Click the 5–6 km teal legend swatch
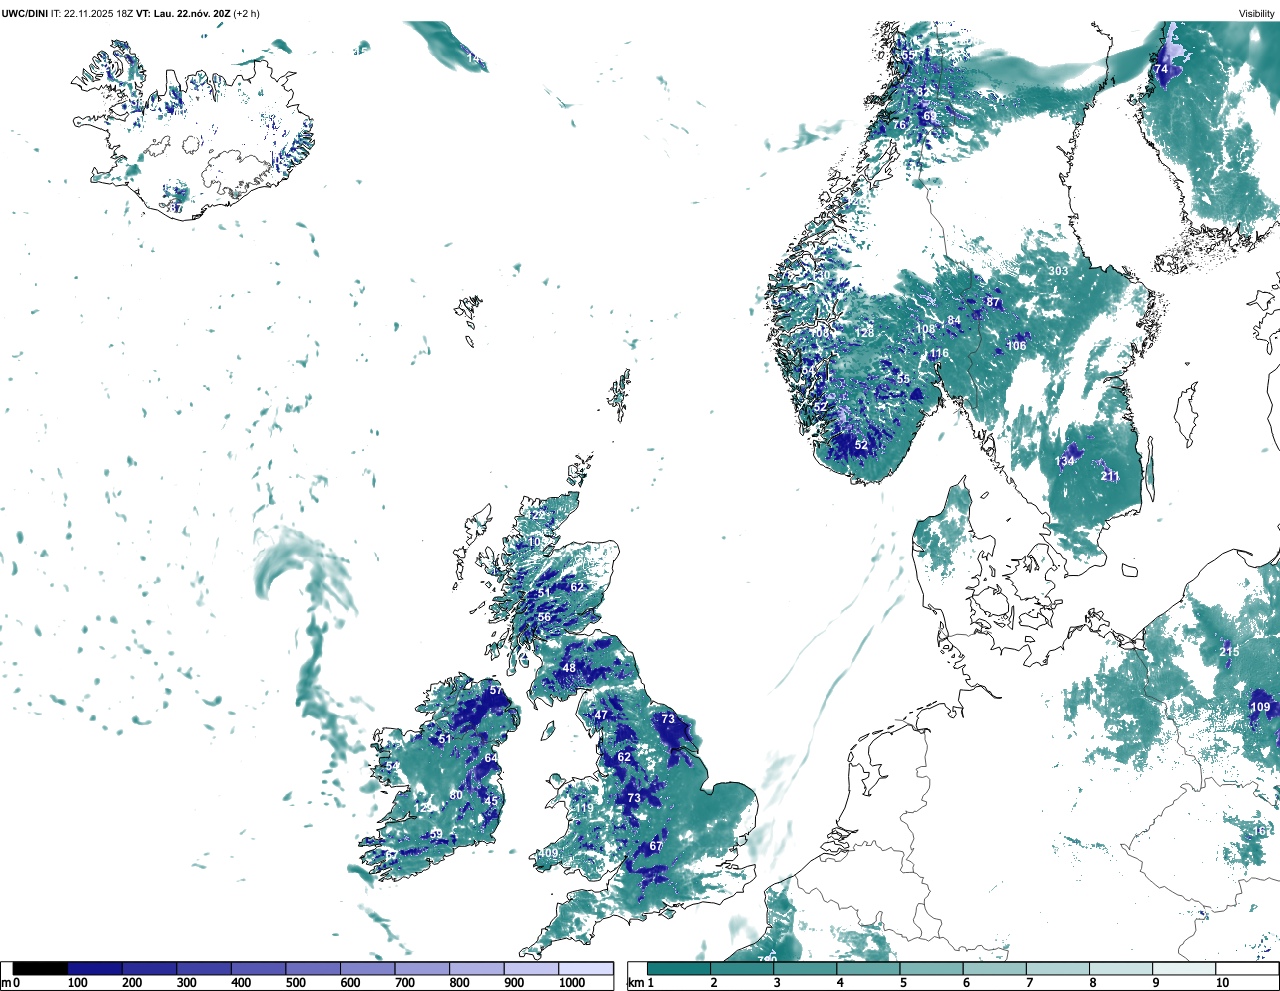 click(x=932, y=968)
